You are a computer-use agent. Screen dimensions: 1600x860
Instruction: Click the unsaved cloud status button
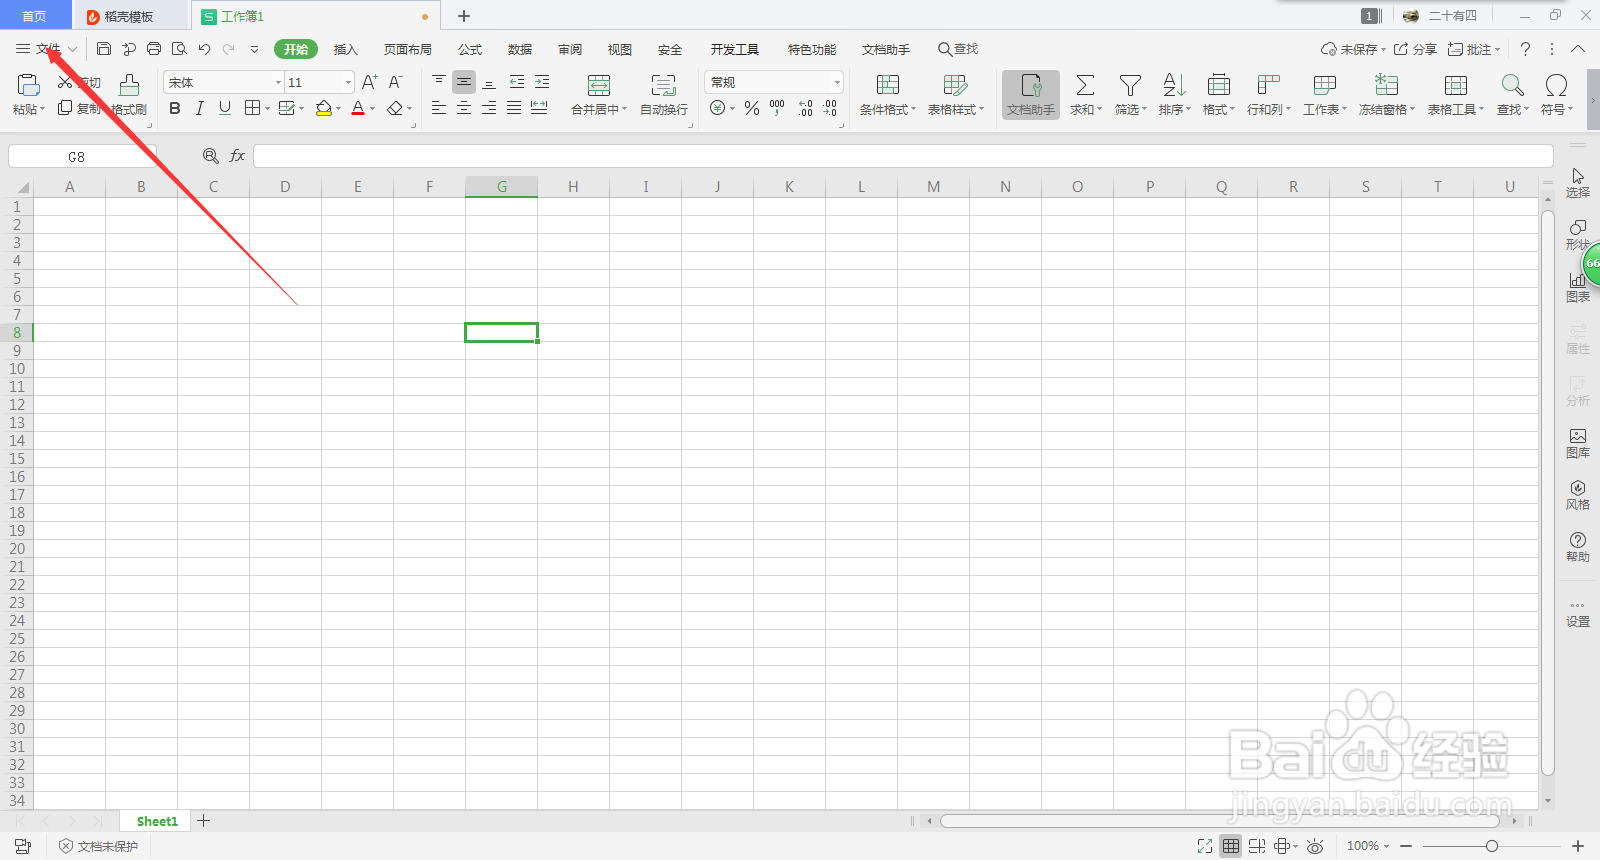(1353, 49)
